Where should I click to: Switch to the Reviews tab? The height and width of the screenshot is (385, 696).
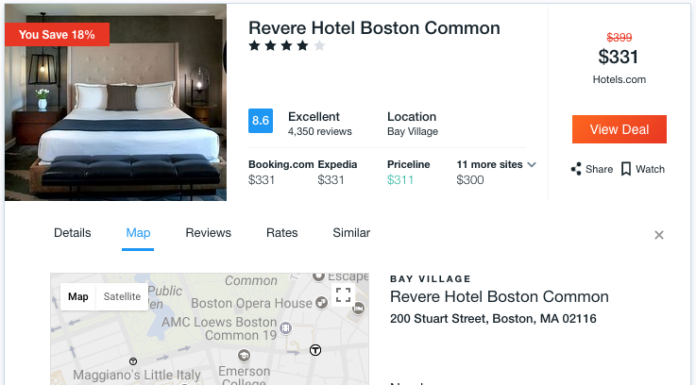pos(208,233)
